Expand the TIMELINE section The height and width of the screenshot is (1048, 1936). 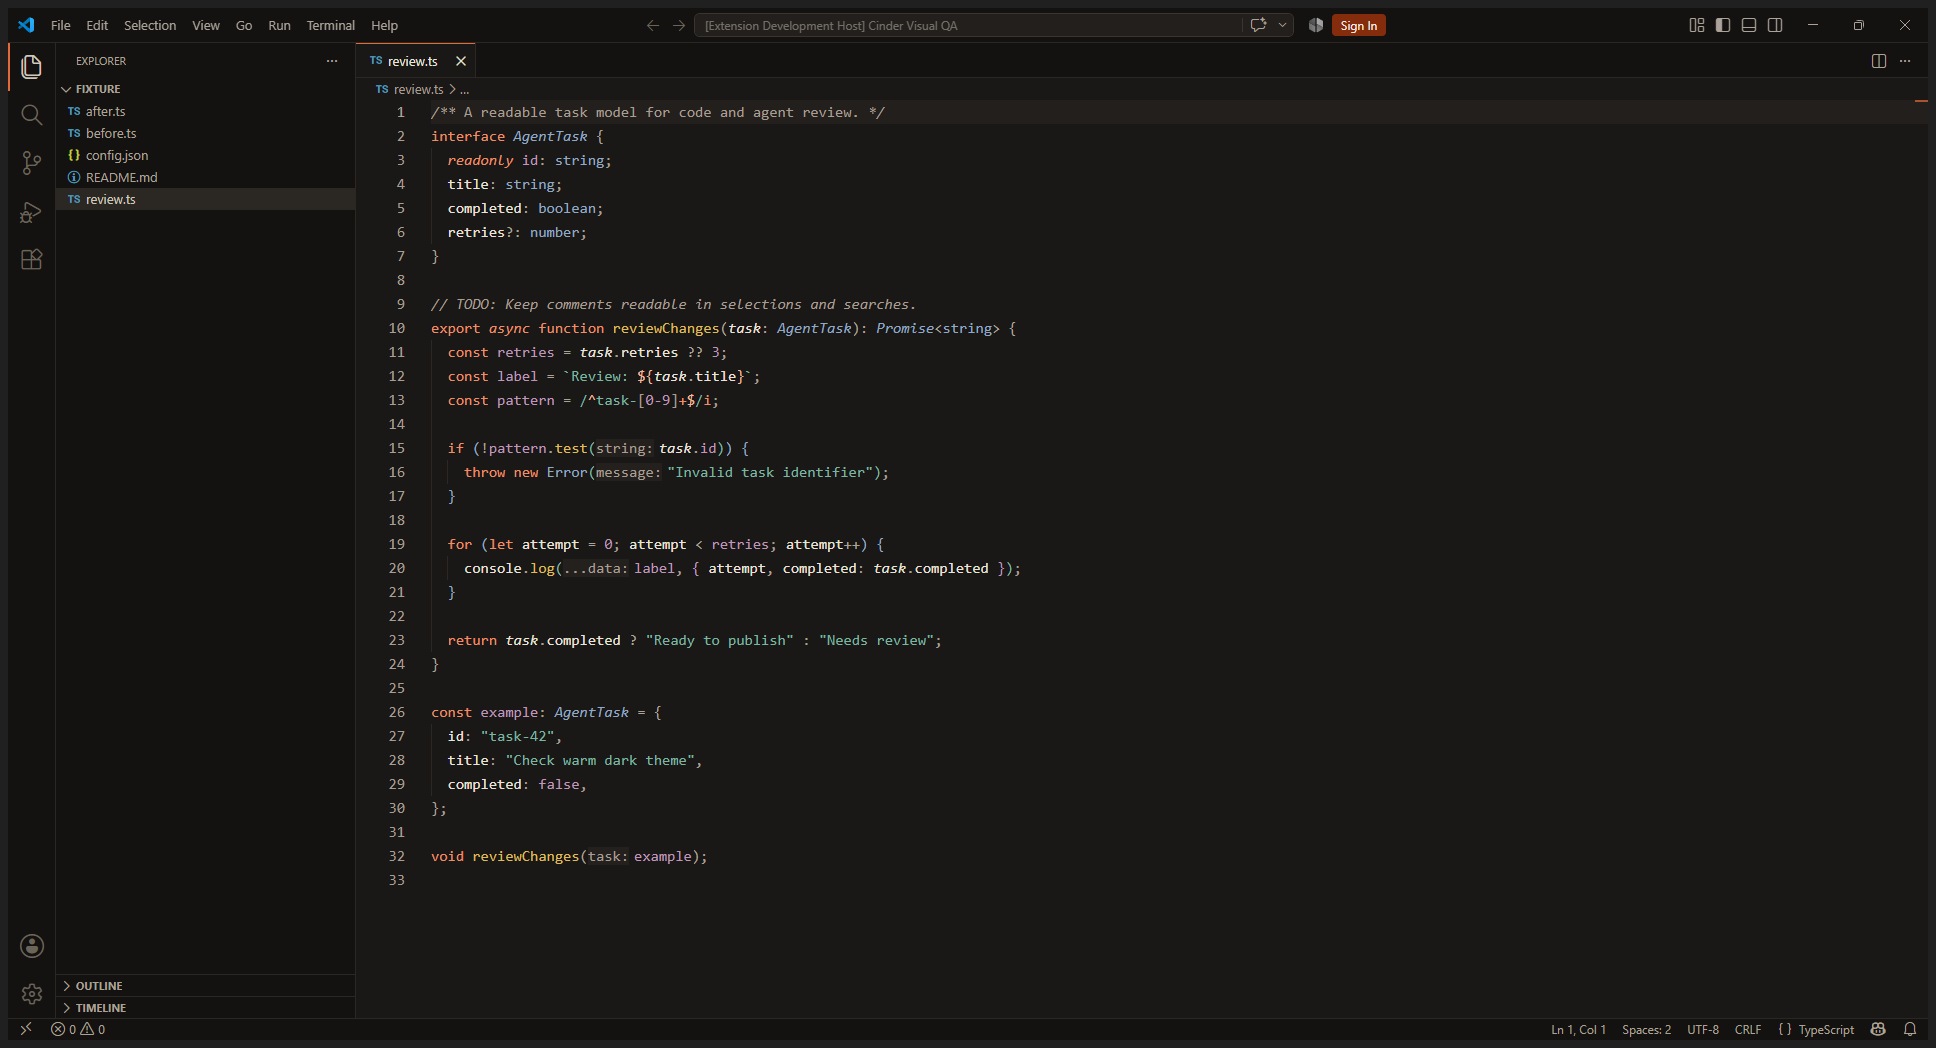click(205, 1008)
